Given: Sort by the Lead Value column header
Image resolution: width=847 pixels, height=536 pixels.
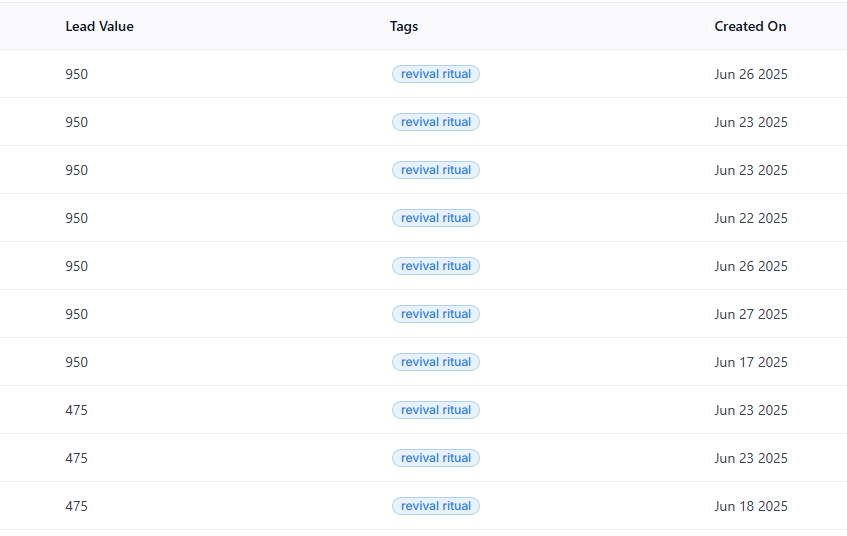Looking at the screenshot, I should tap(99, 26).
